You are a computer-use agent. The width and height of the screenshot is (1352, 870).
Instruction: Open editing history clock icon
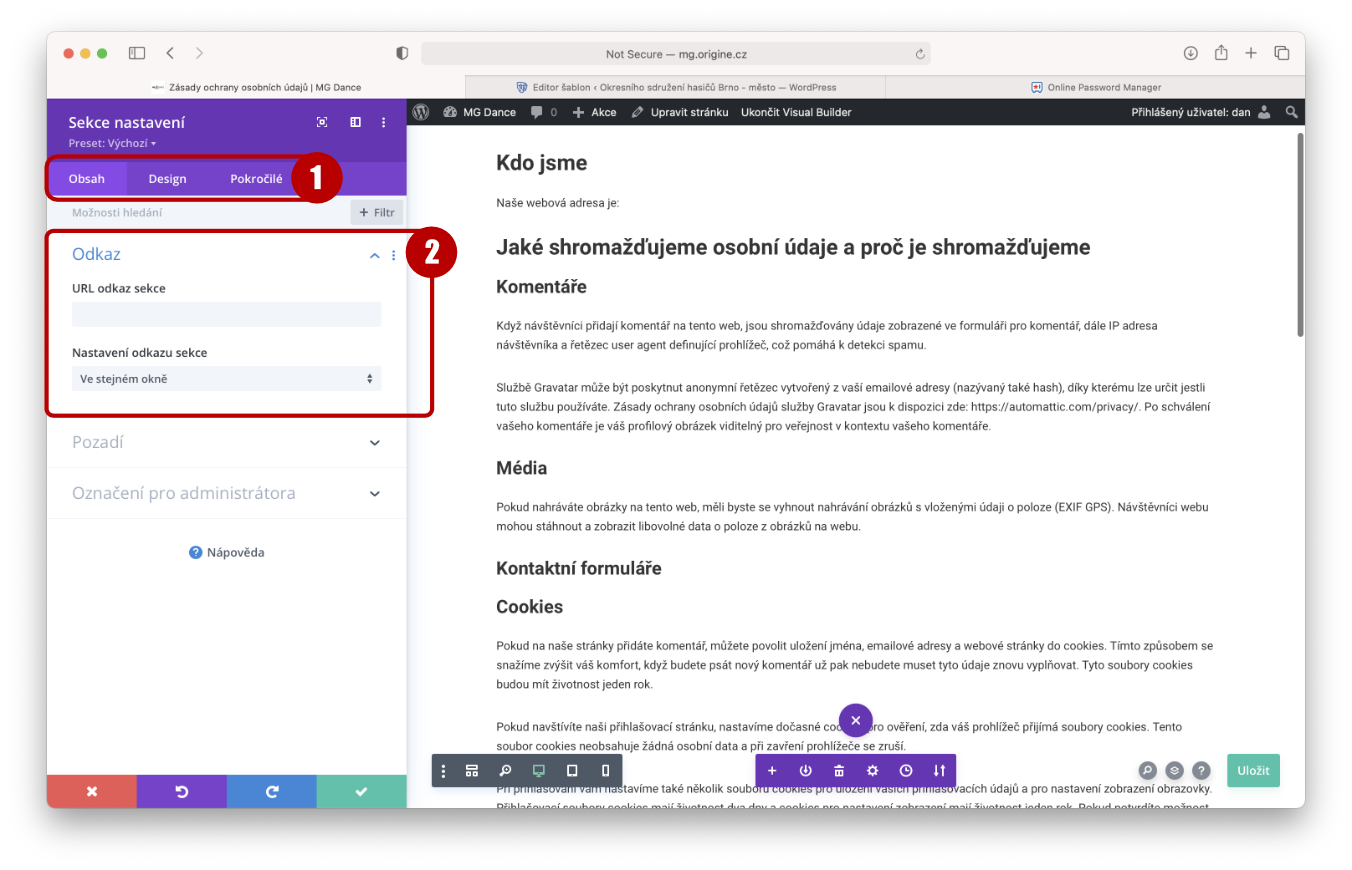pyautogui.click(x=906, y=771)
